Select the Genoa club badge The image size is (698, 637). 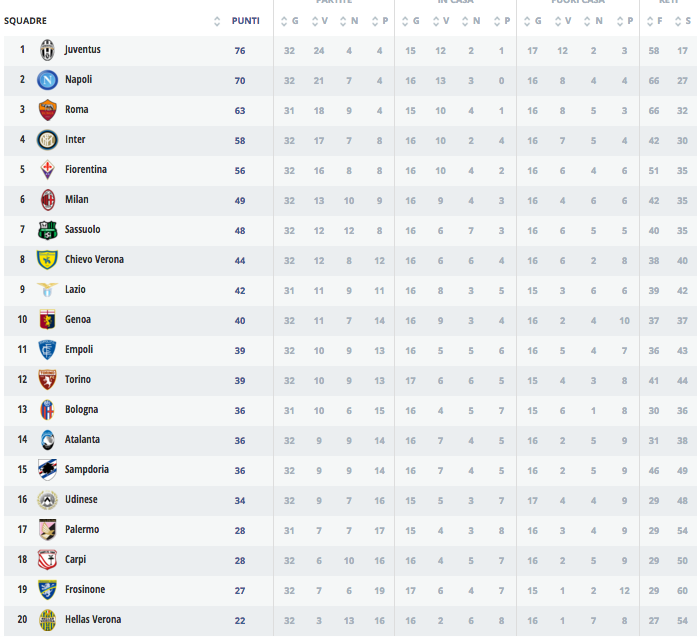coord(47,320)
